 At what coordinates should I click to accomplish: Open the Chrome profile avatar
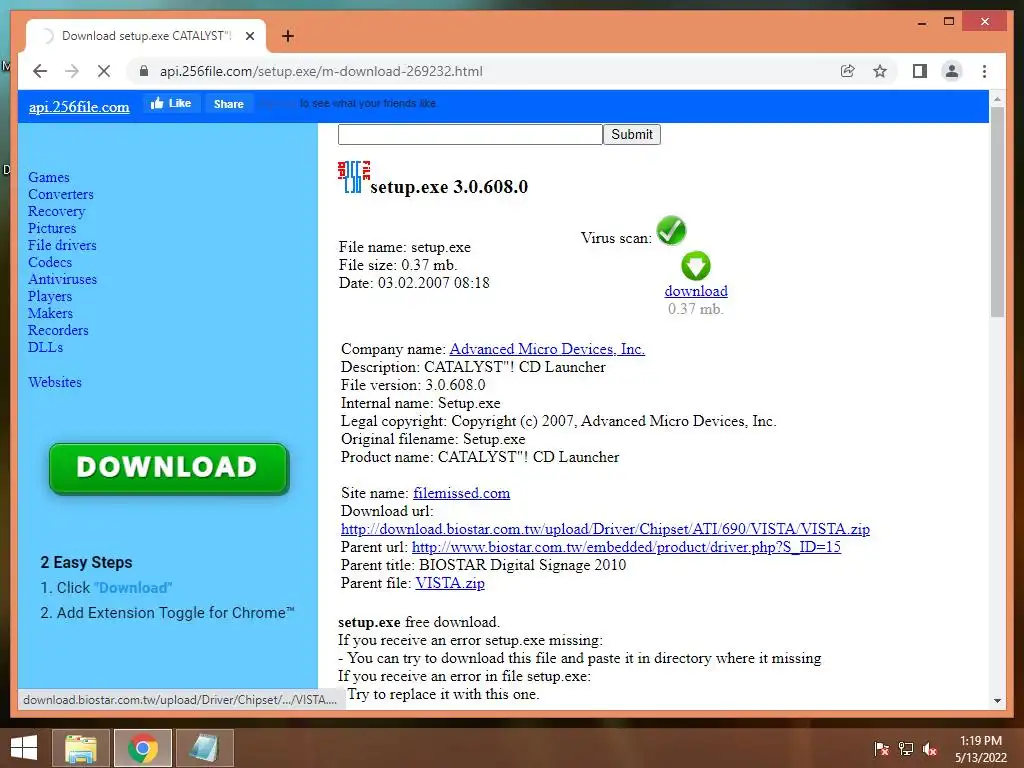pyautogui.click(x=952, y=71)
